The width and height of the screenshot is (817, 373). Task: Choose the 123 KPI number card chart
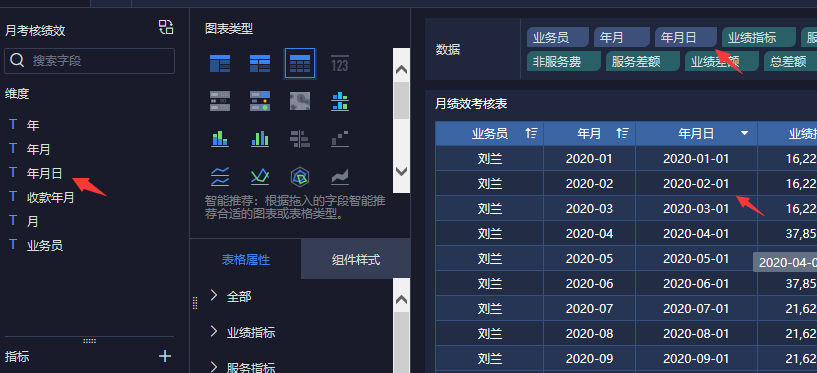[340, 64]
